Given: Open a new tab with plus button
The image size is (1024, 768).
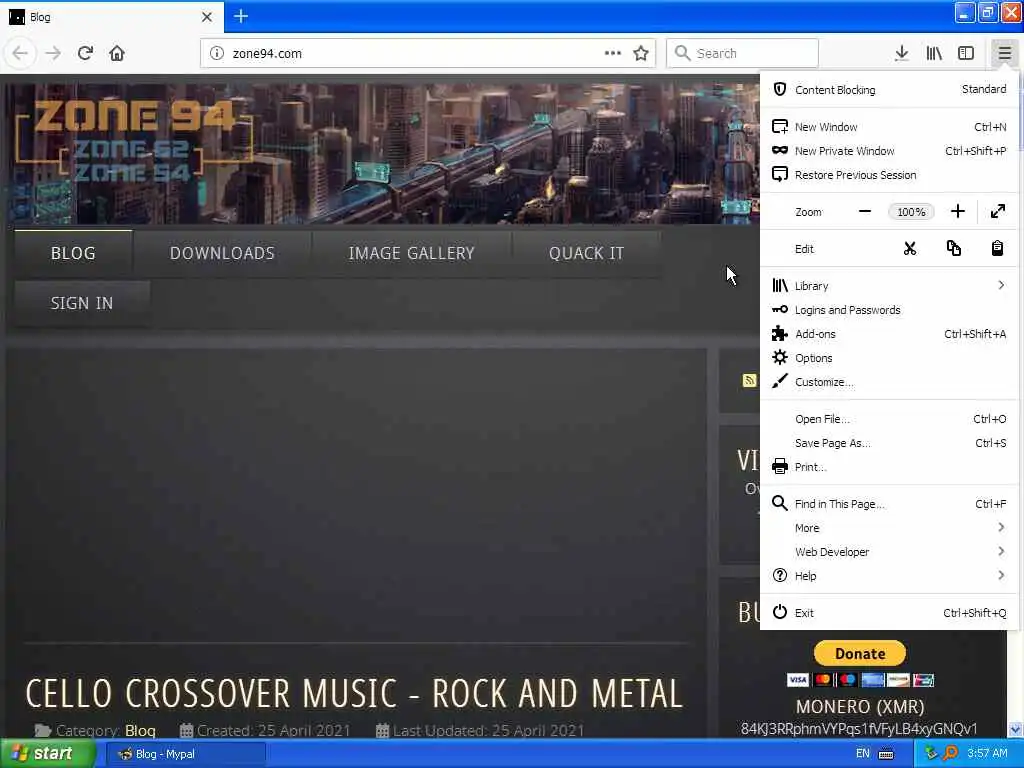Looking at the screenshot, I should click(x=241, y=16).
